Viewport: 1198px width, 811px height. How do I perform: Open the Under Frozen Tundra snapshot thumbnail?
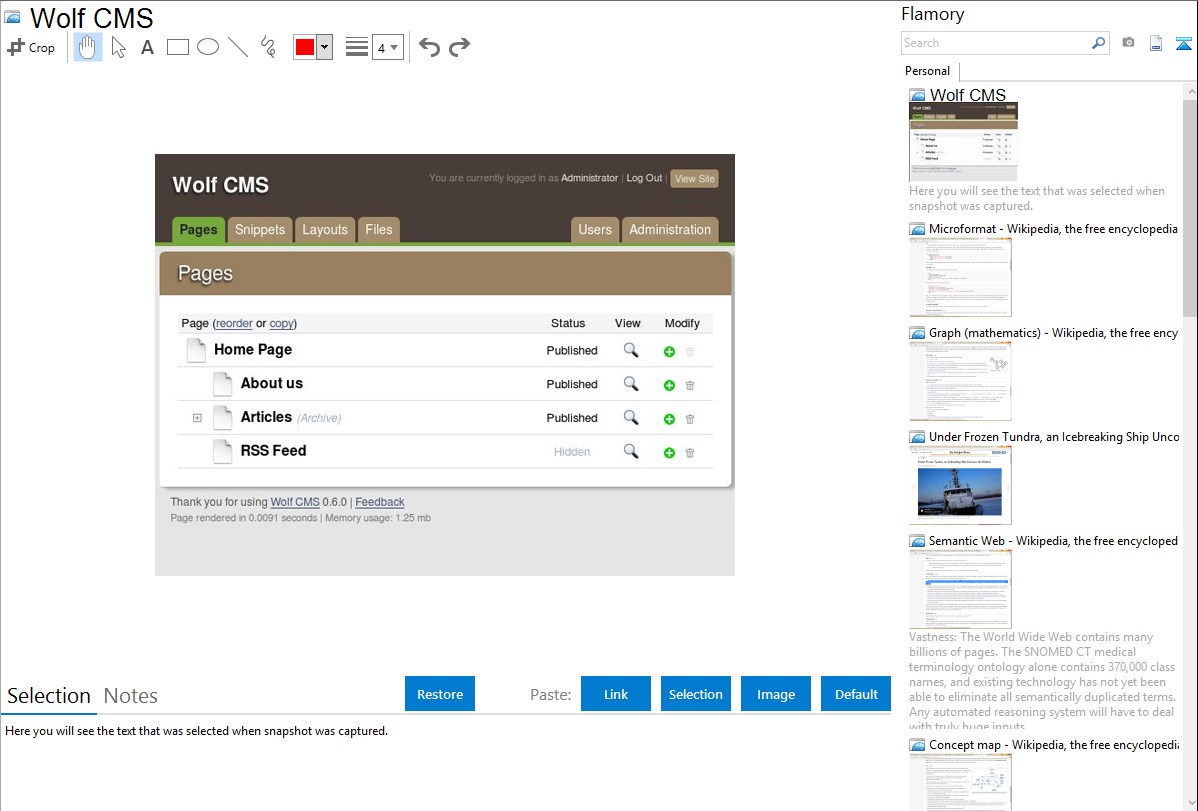960,485
